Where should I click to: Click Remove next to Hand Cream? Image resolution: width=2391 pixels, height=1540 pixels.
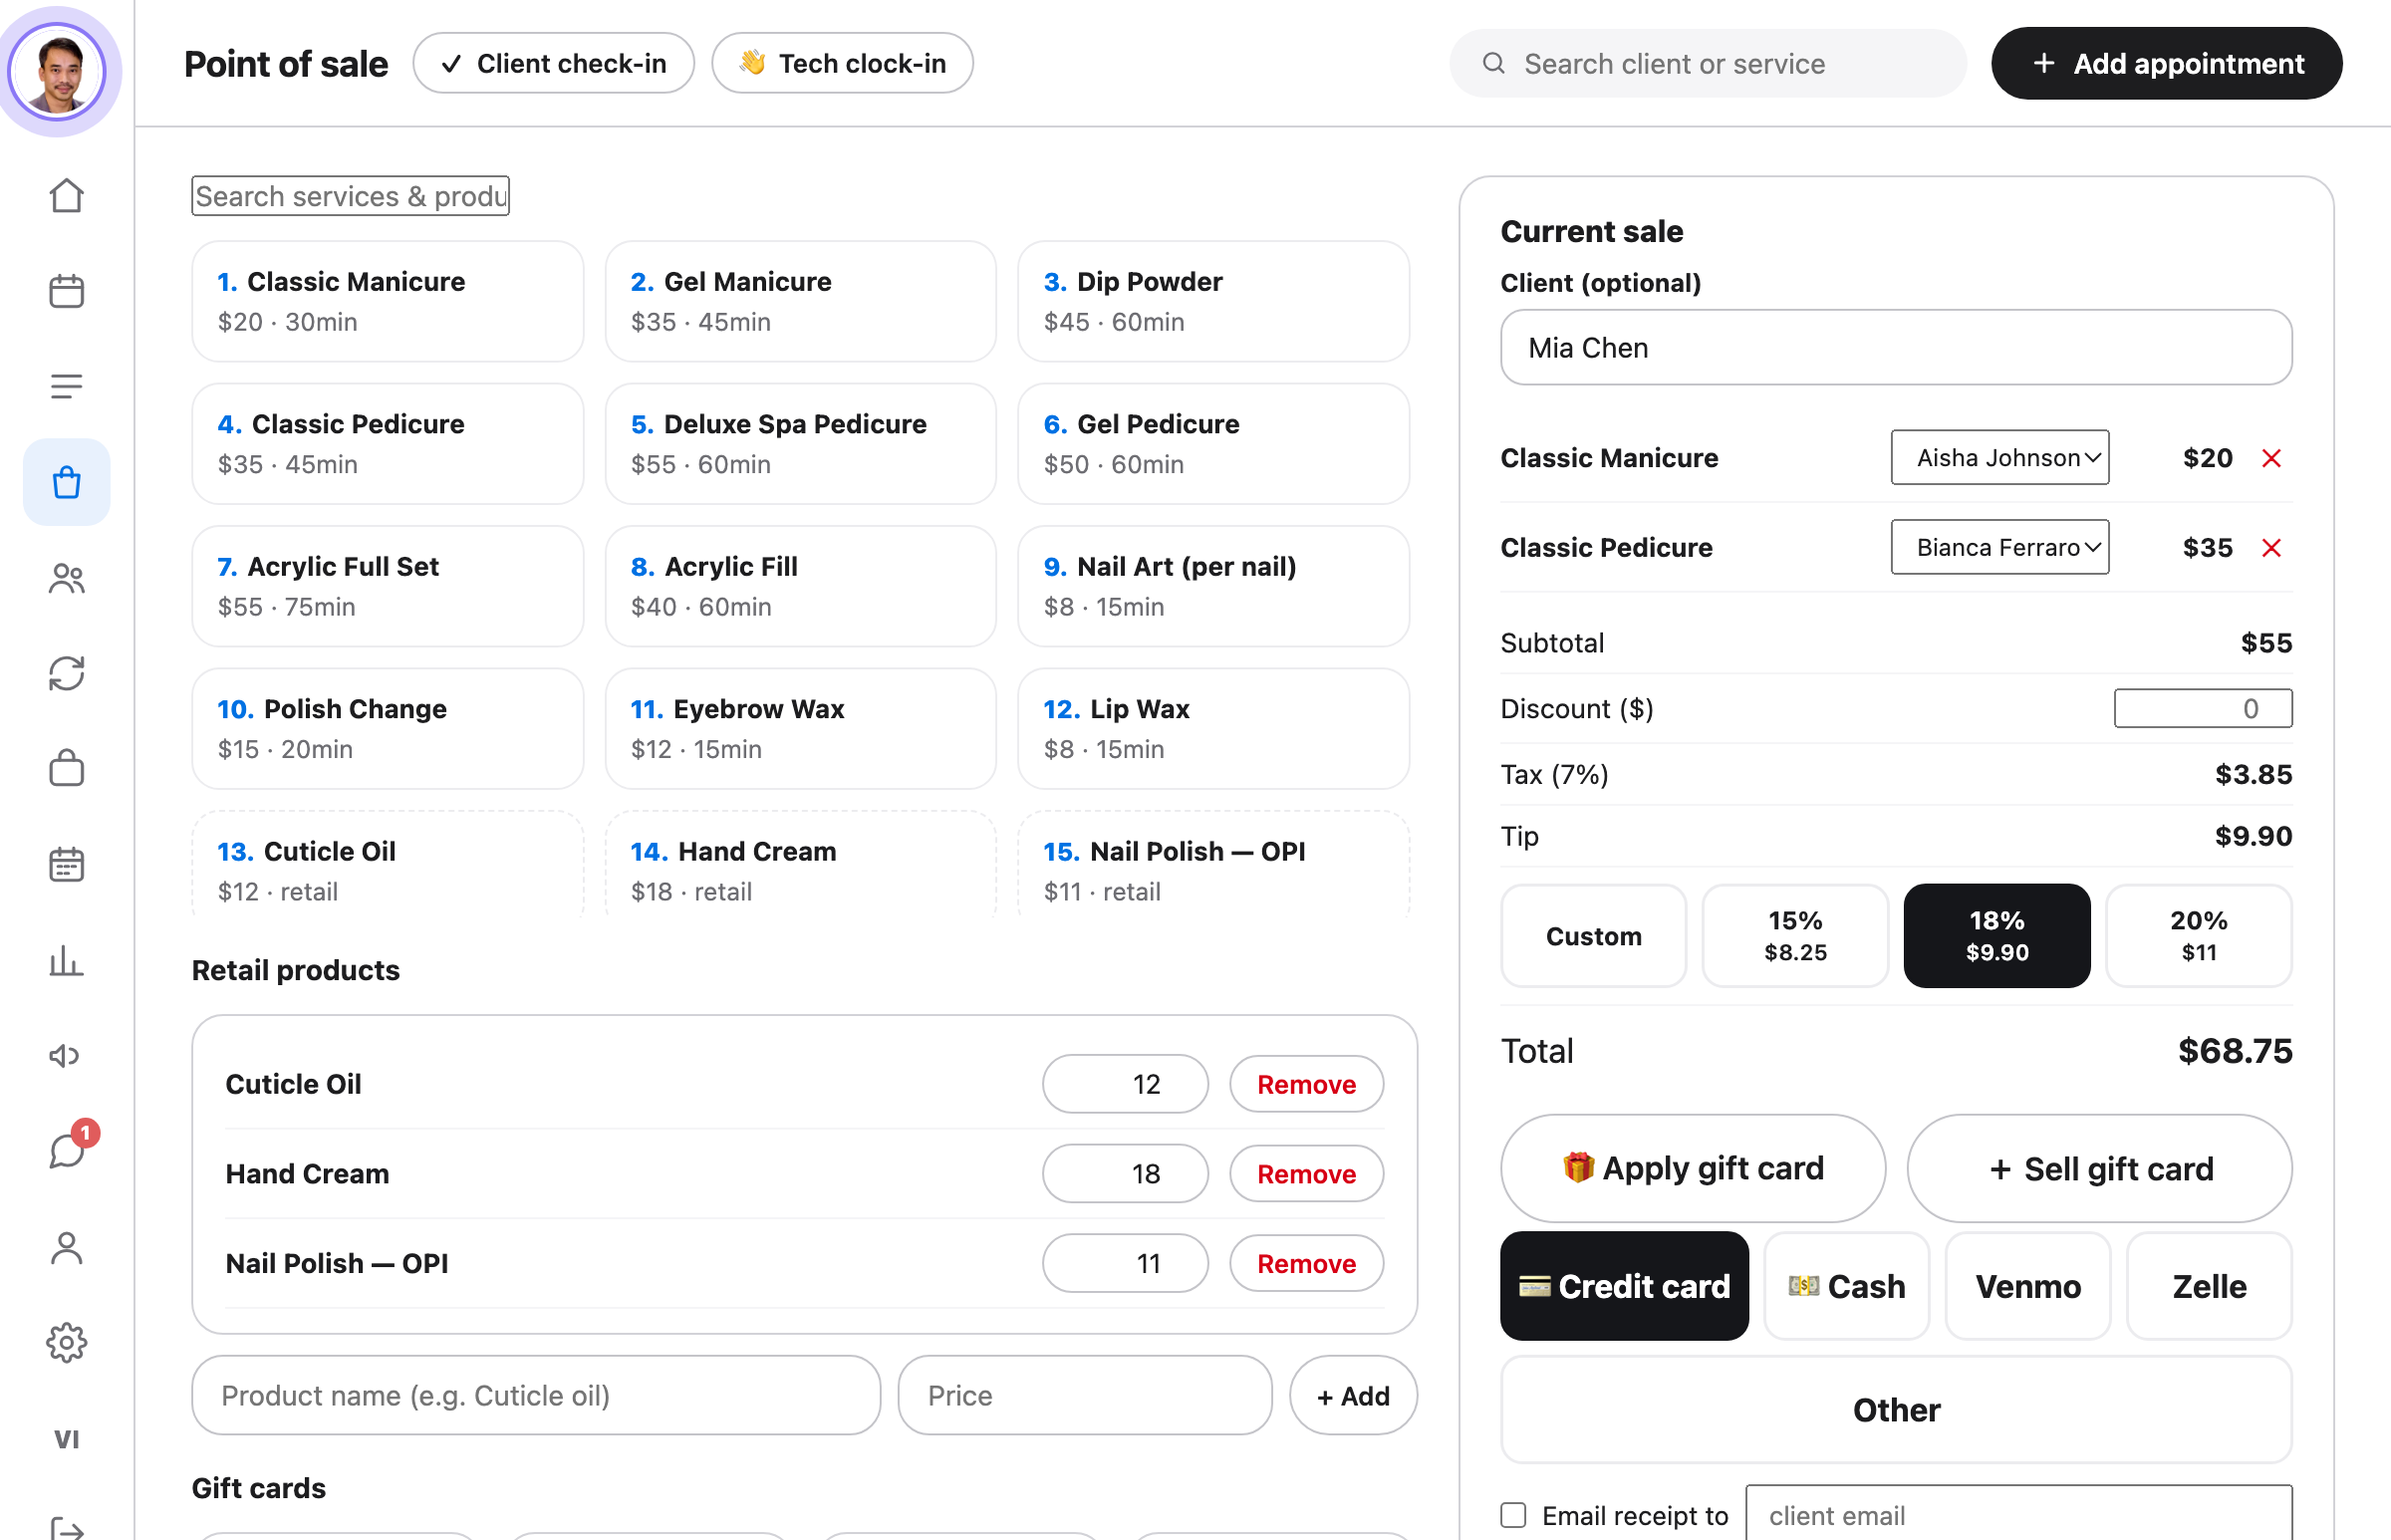pos(1306,1174)
